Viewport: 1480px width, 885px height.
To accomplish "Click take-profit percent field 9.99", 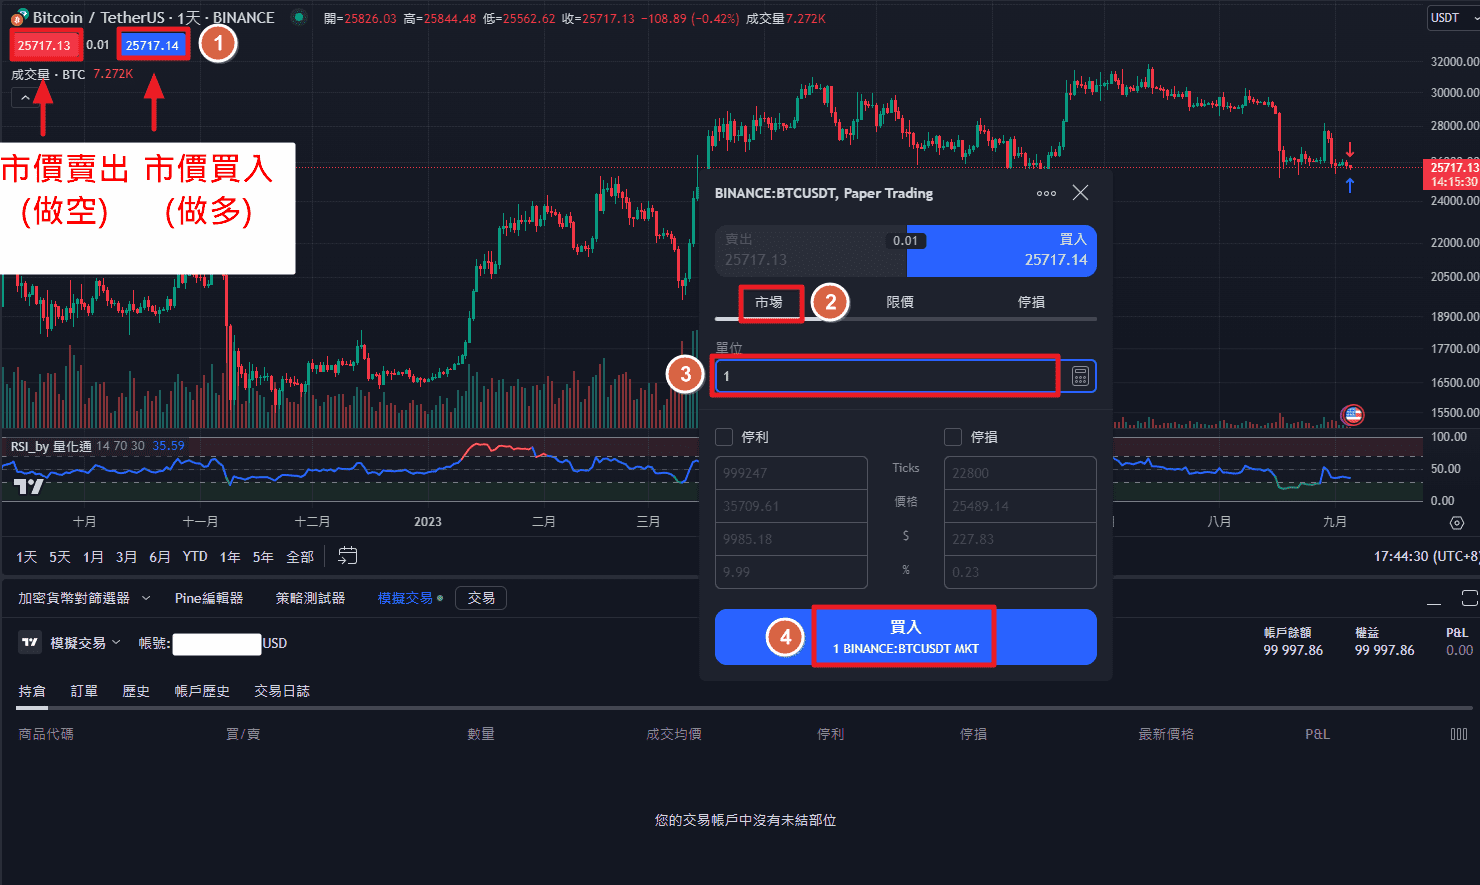I will click(791, 572).
